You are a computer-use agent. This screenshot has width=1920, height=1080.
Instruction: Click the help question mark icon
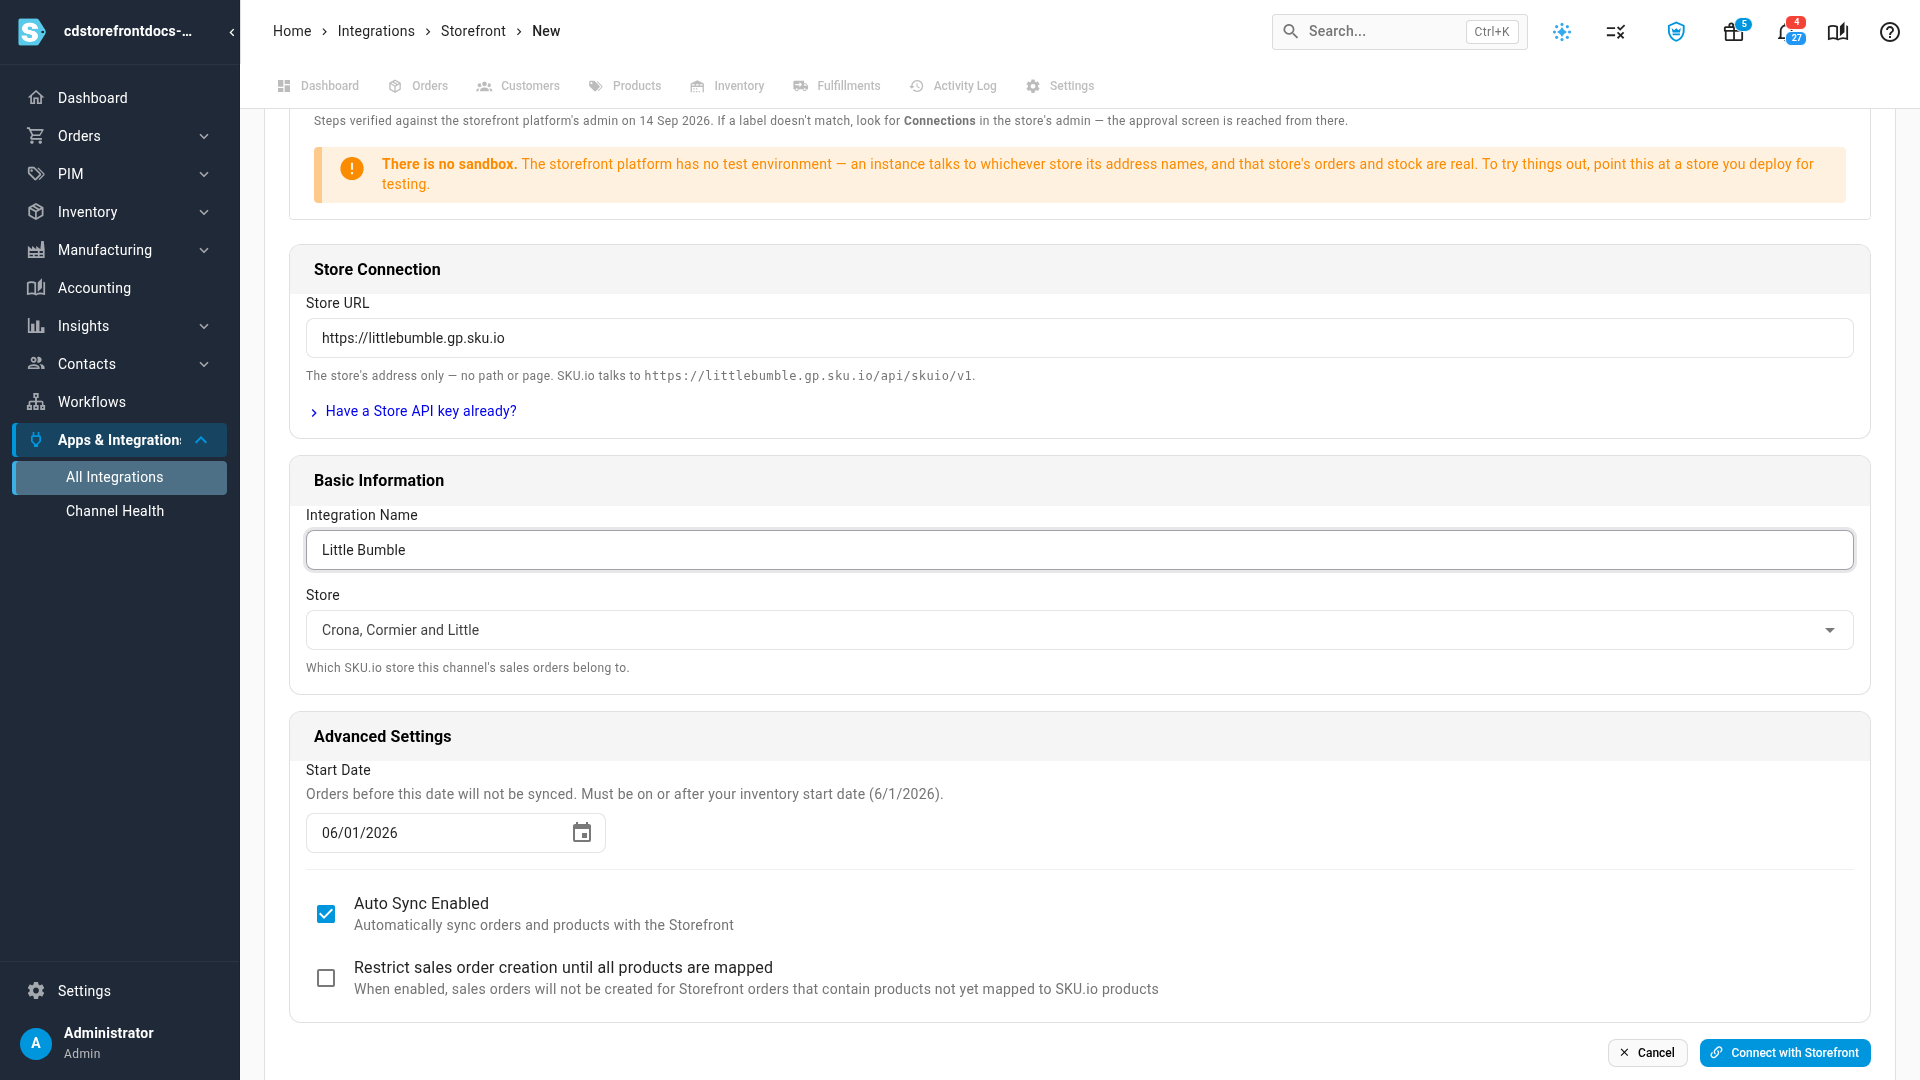(x=1890, y=32)
